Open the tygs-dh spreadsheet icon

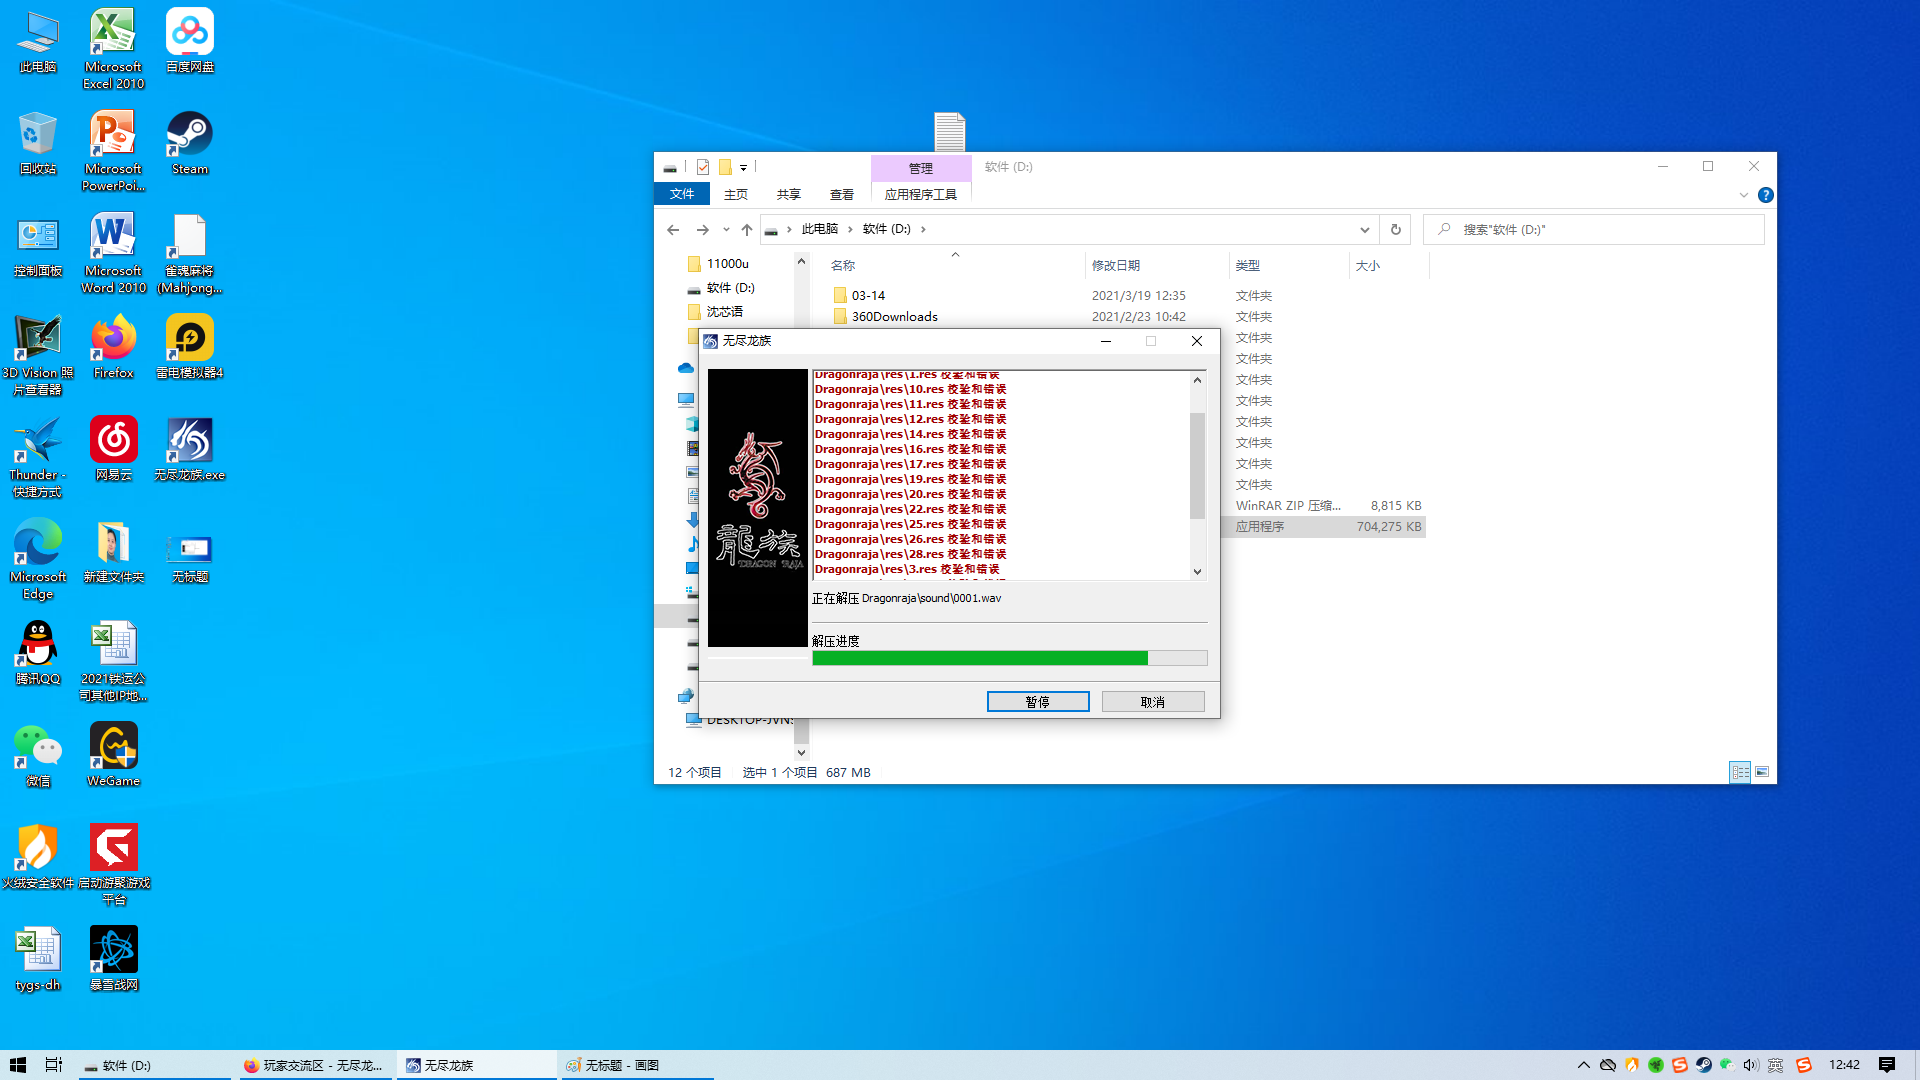point(38,960)
